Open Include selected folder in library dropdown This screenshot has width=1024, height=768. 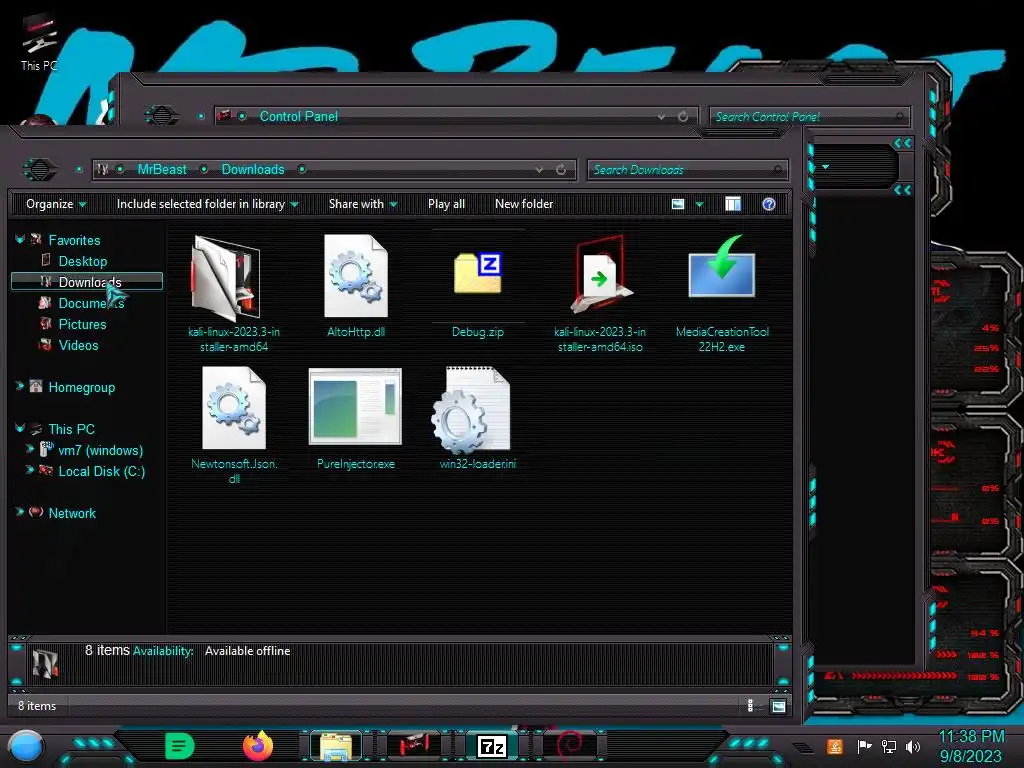(207, 204)
